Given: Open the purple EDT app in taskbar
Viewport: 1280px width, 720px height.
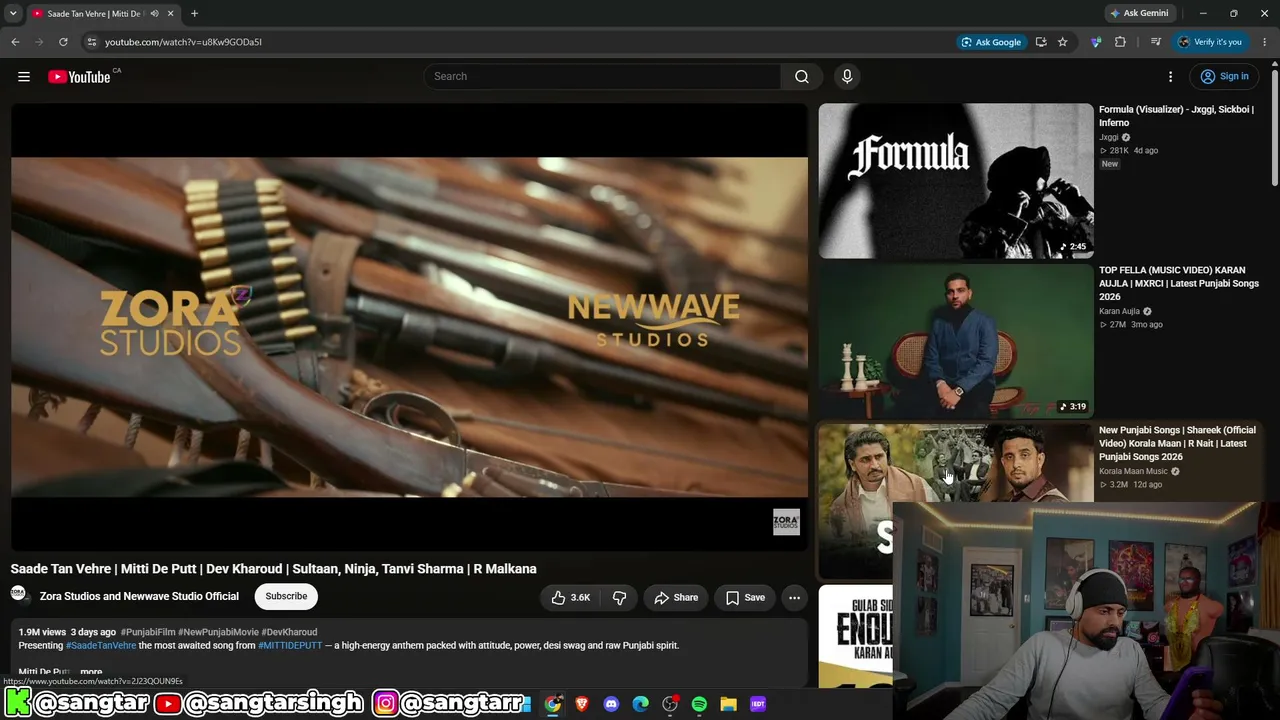Looking at the screenshot, I should point(758,704).
